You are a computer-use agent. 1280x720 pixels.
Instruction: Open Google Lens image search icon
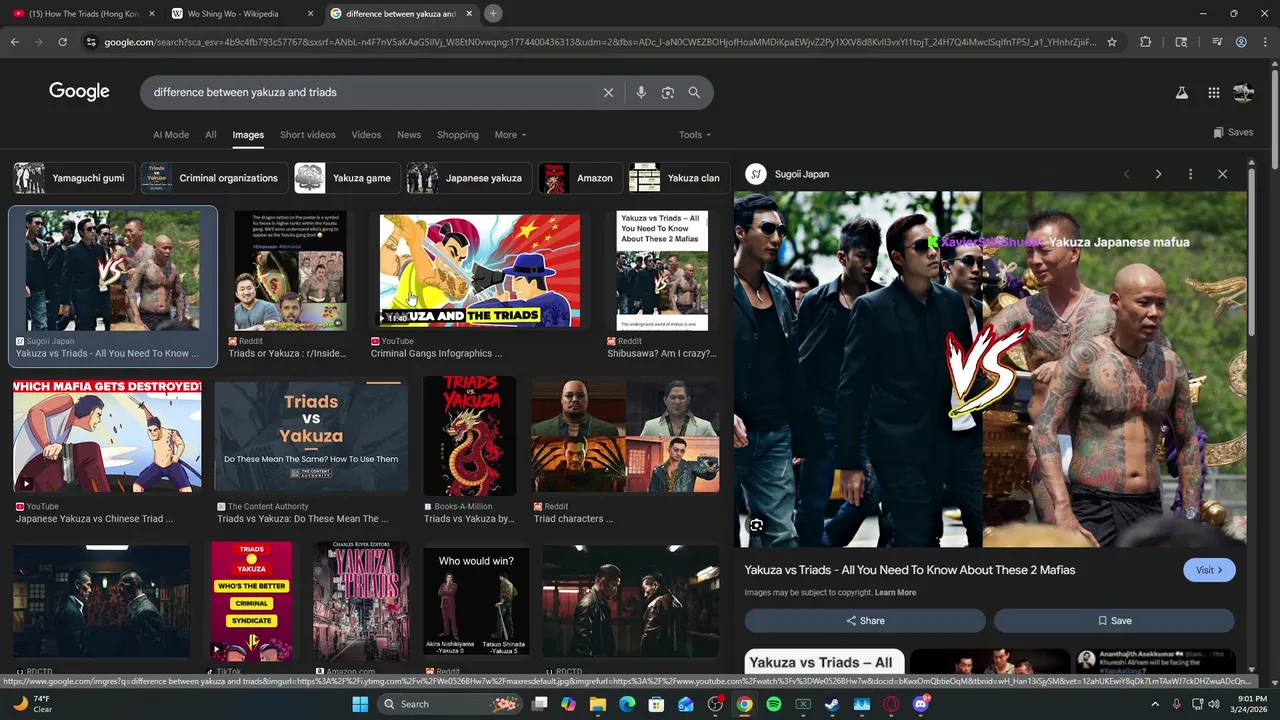668,92
